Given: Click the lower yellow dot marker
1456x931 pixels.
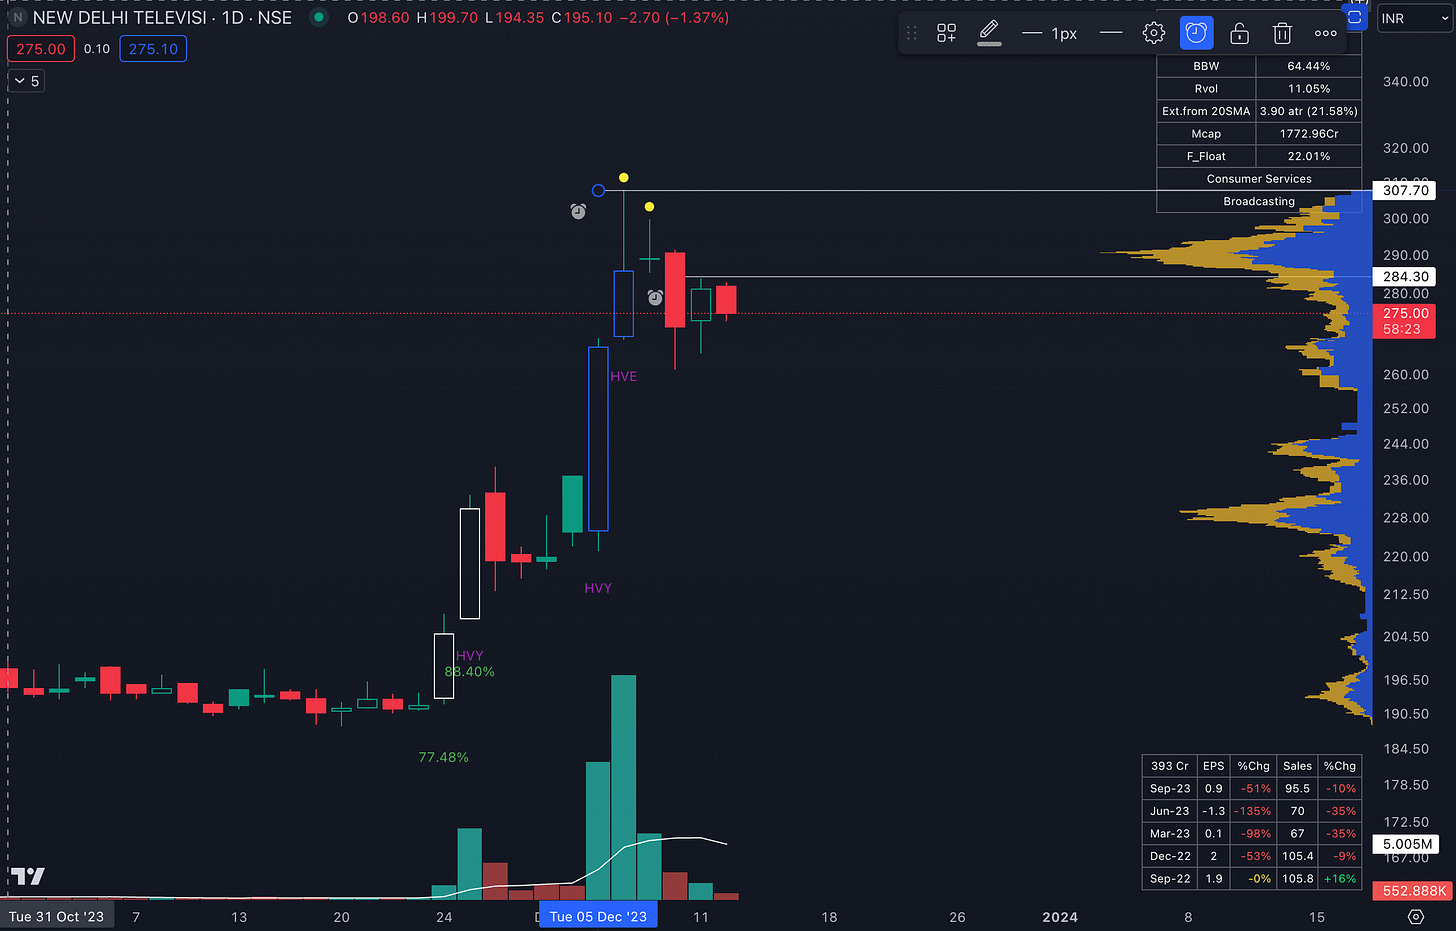Looking at the screenshot, I should 649,207.
